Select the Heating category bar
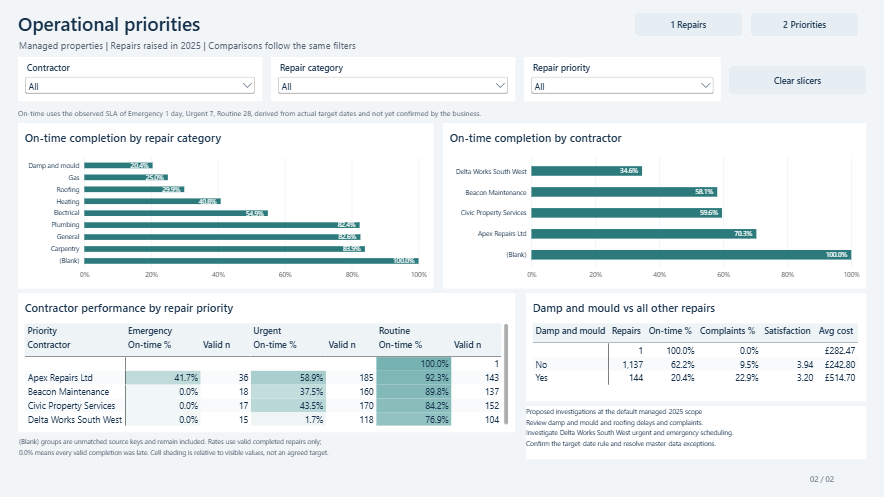This screenshot has height=497, width=884. point(152,201)
